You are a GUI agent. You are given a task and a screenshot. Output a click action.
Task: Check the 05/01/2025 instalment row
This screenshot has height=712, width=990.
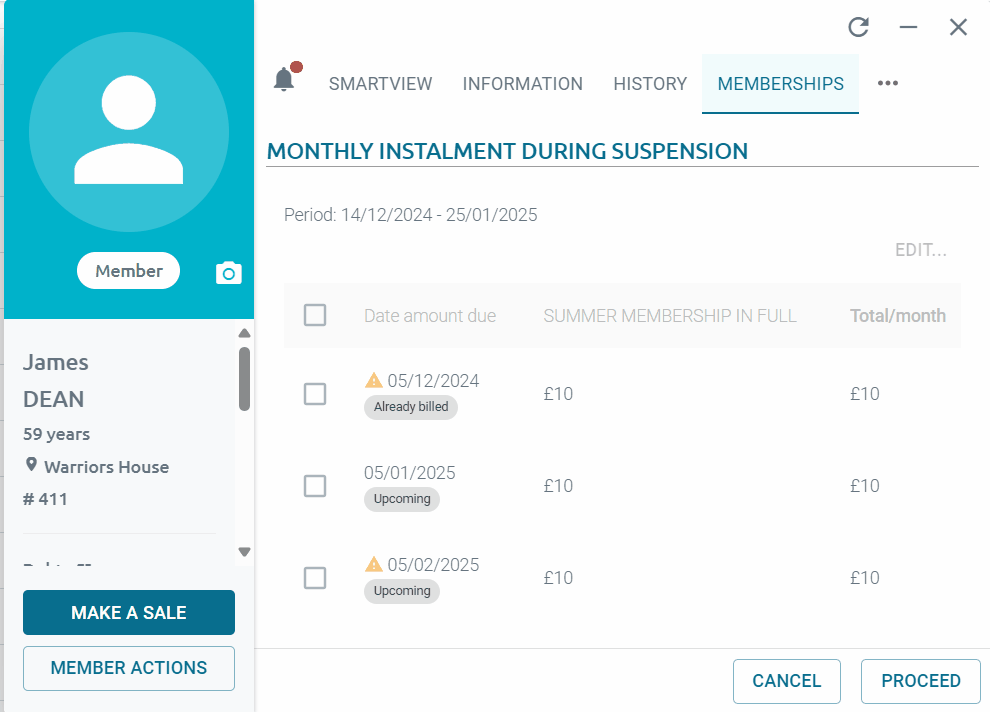(315, 486)
